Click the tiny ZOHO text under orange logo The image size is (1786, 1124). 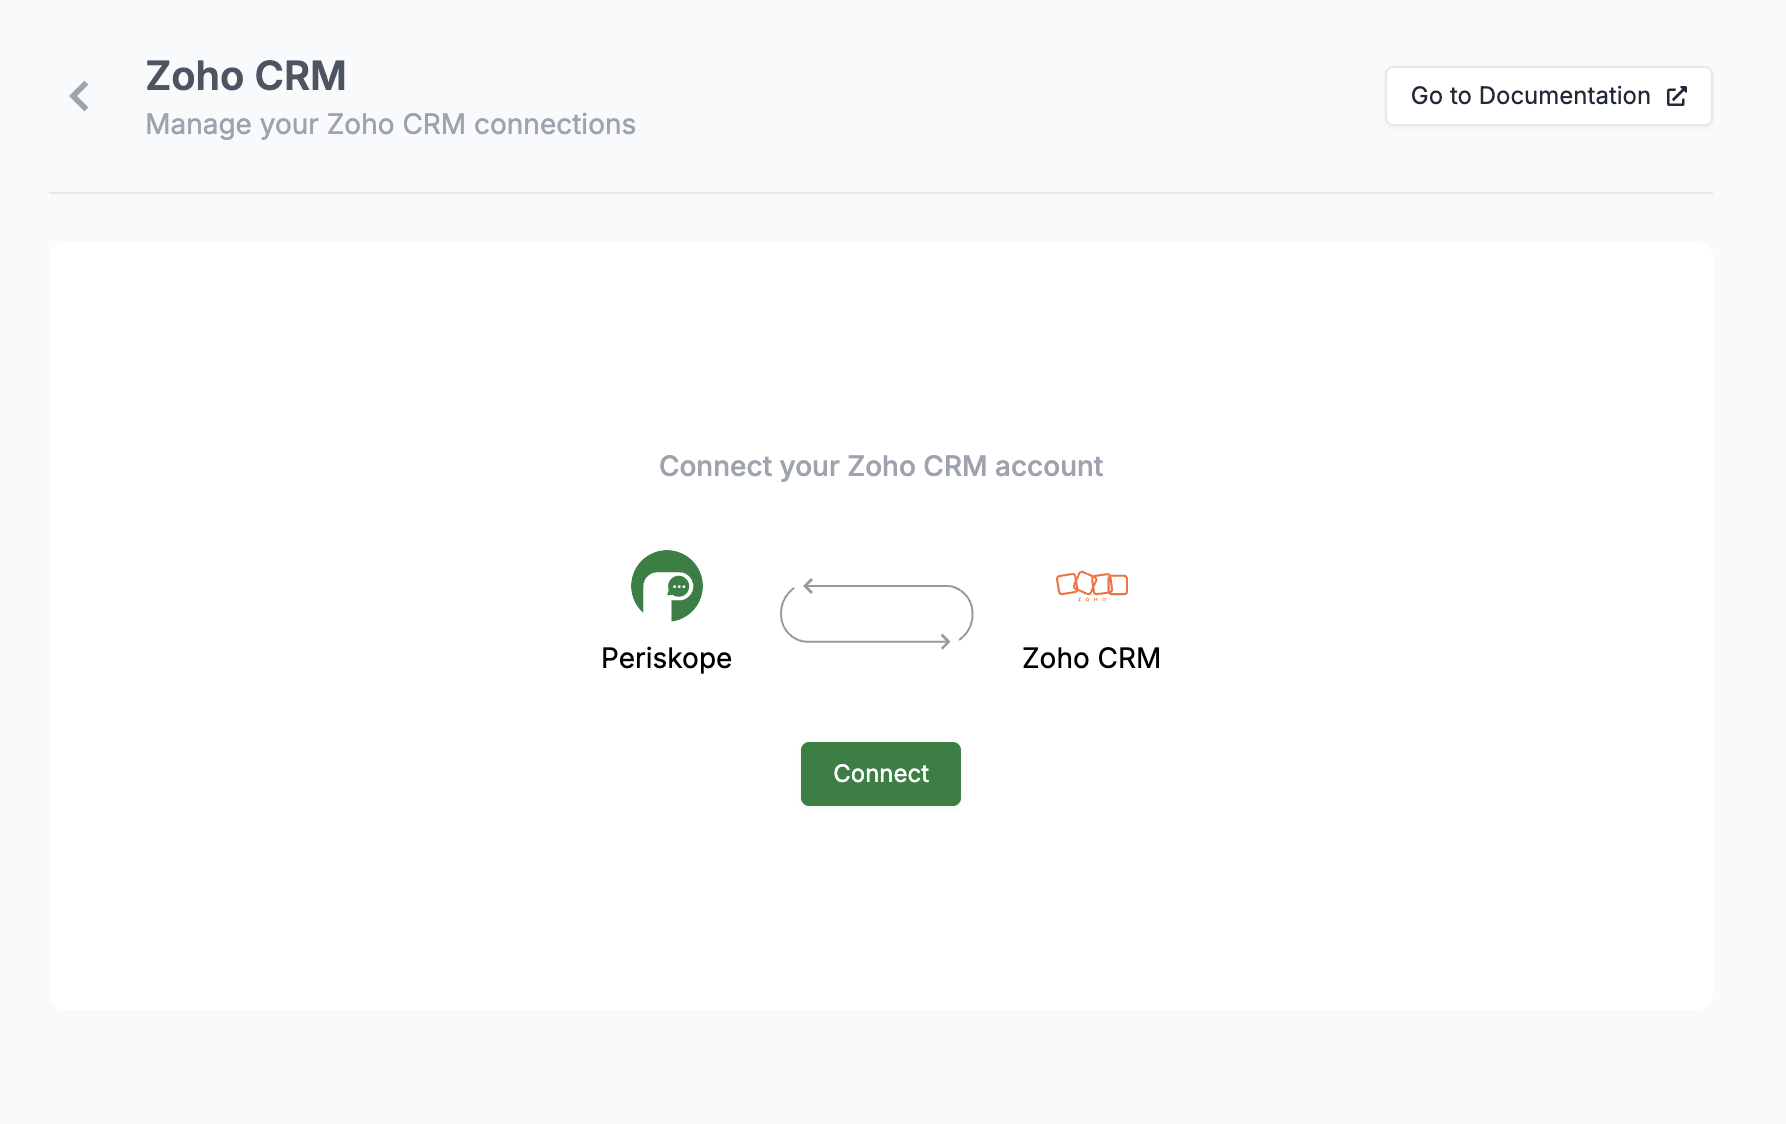1092,600
